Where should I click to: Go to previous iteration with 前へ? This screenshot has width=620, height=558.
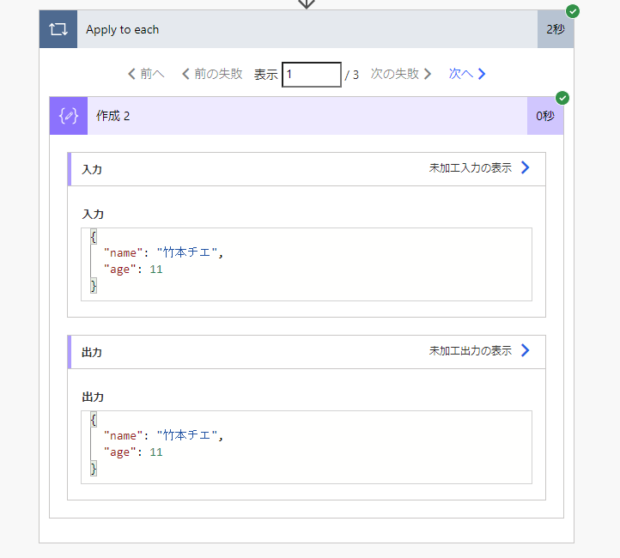point(146,74)
